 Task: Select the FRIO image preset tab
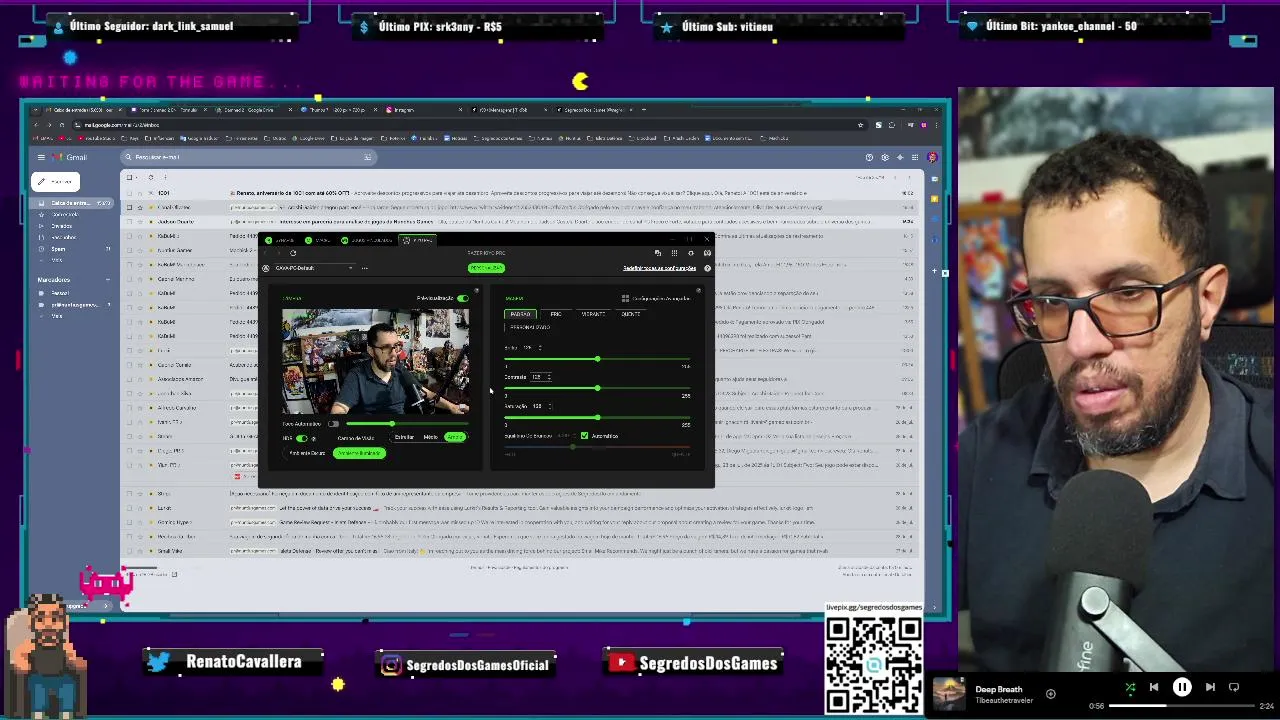(556, 314)
